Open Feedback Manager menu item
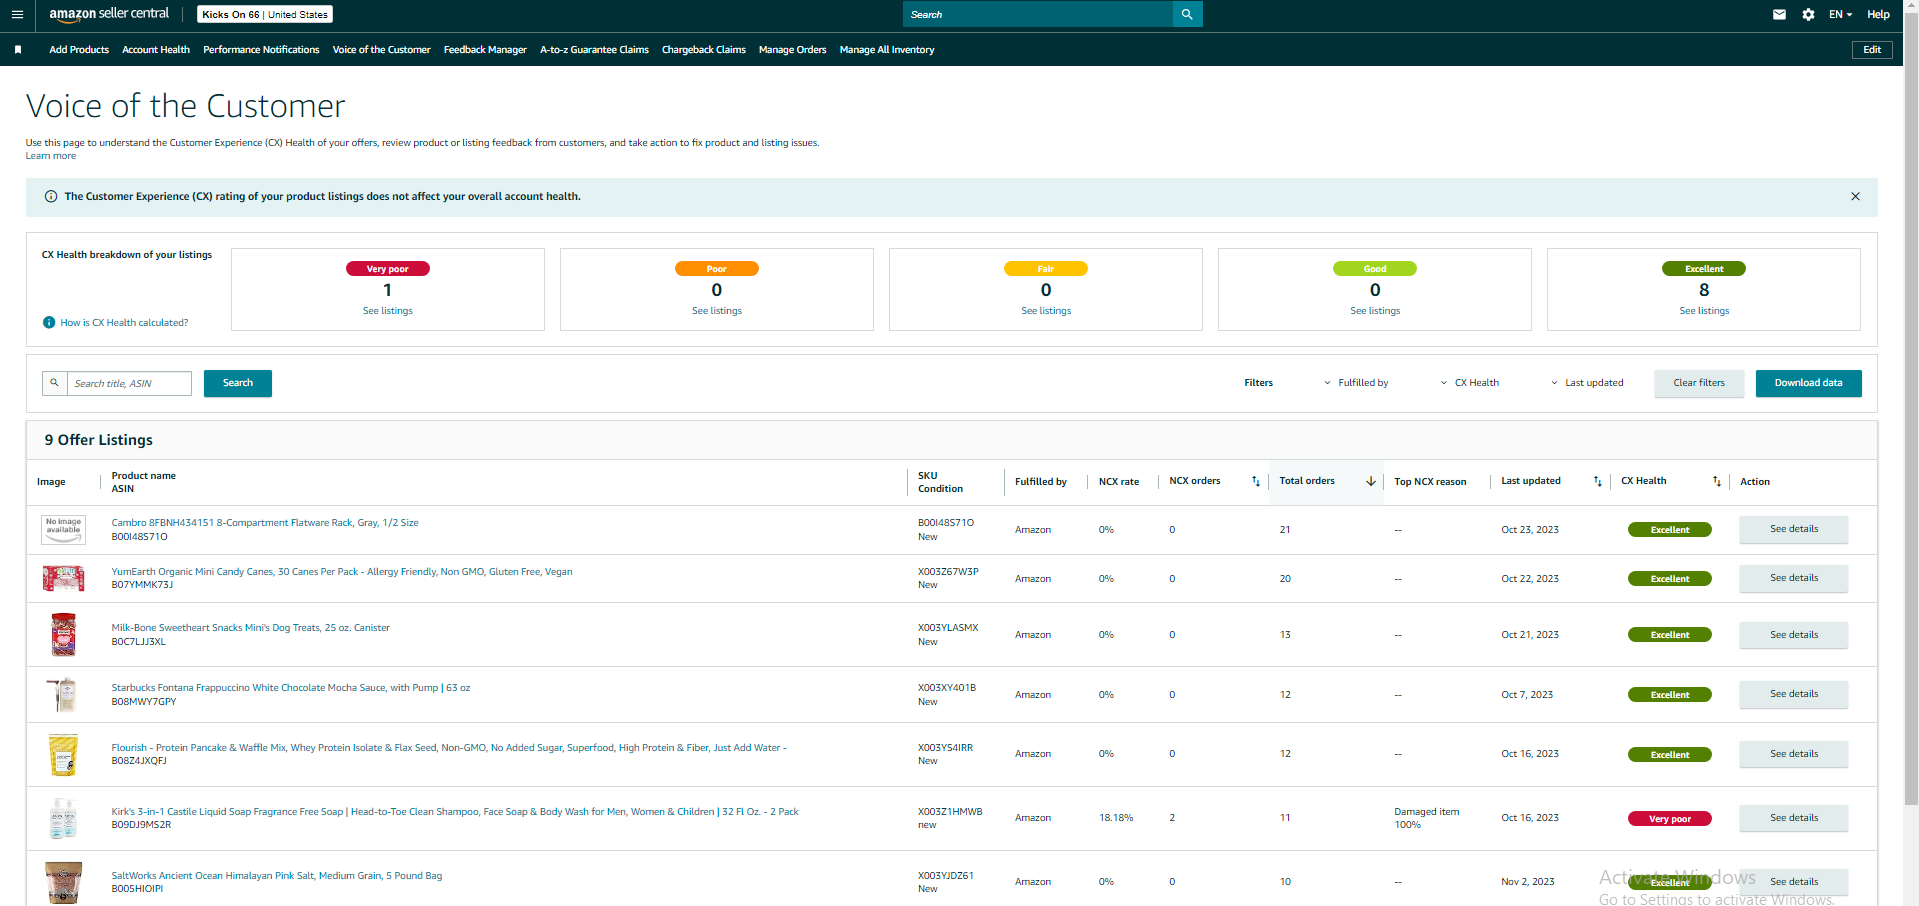Viewport: 1919px width, 906px height. point(485,50)
